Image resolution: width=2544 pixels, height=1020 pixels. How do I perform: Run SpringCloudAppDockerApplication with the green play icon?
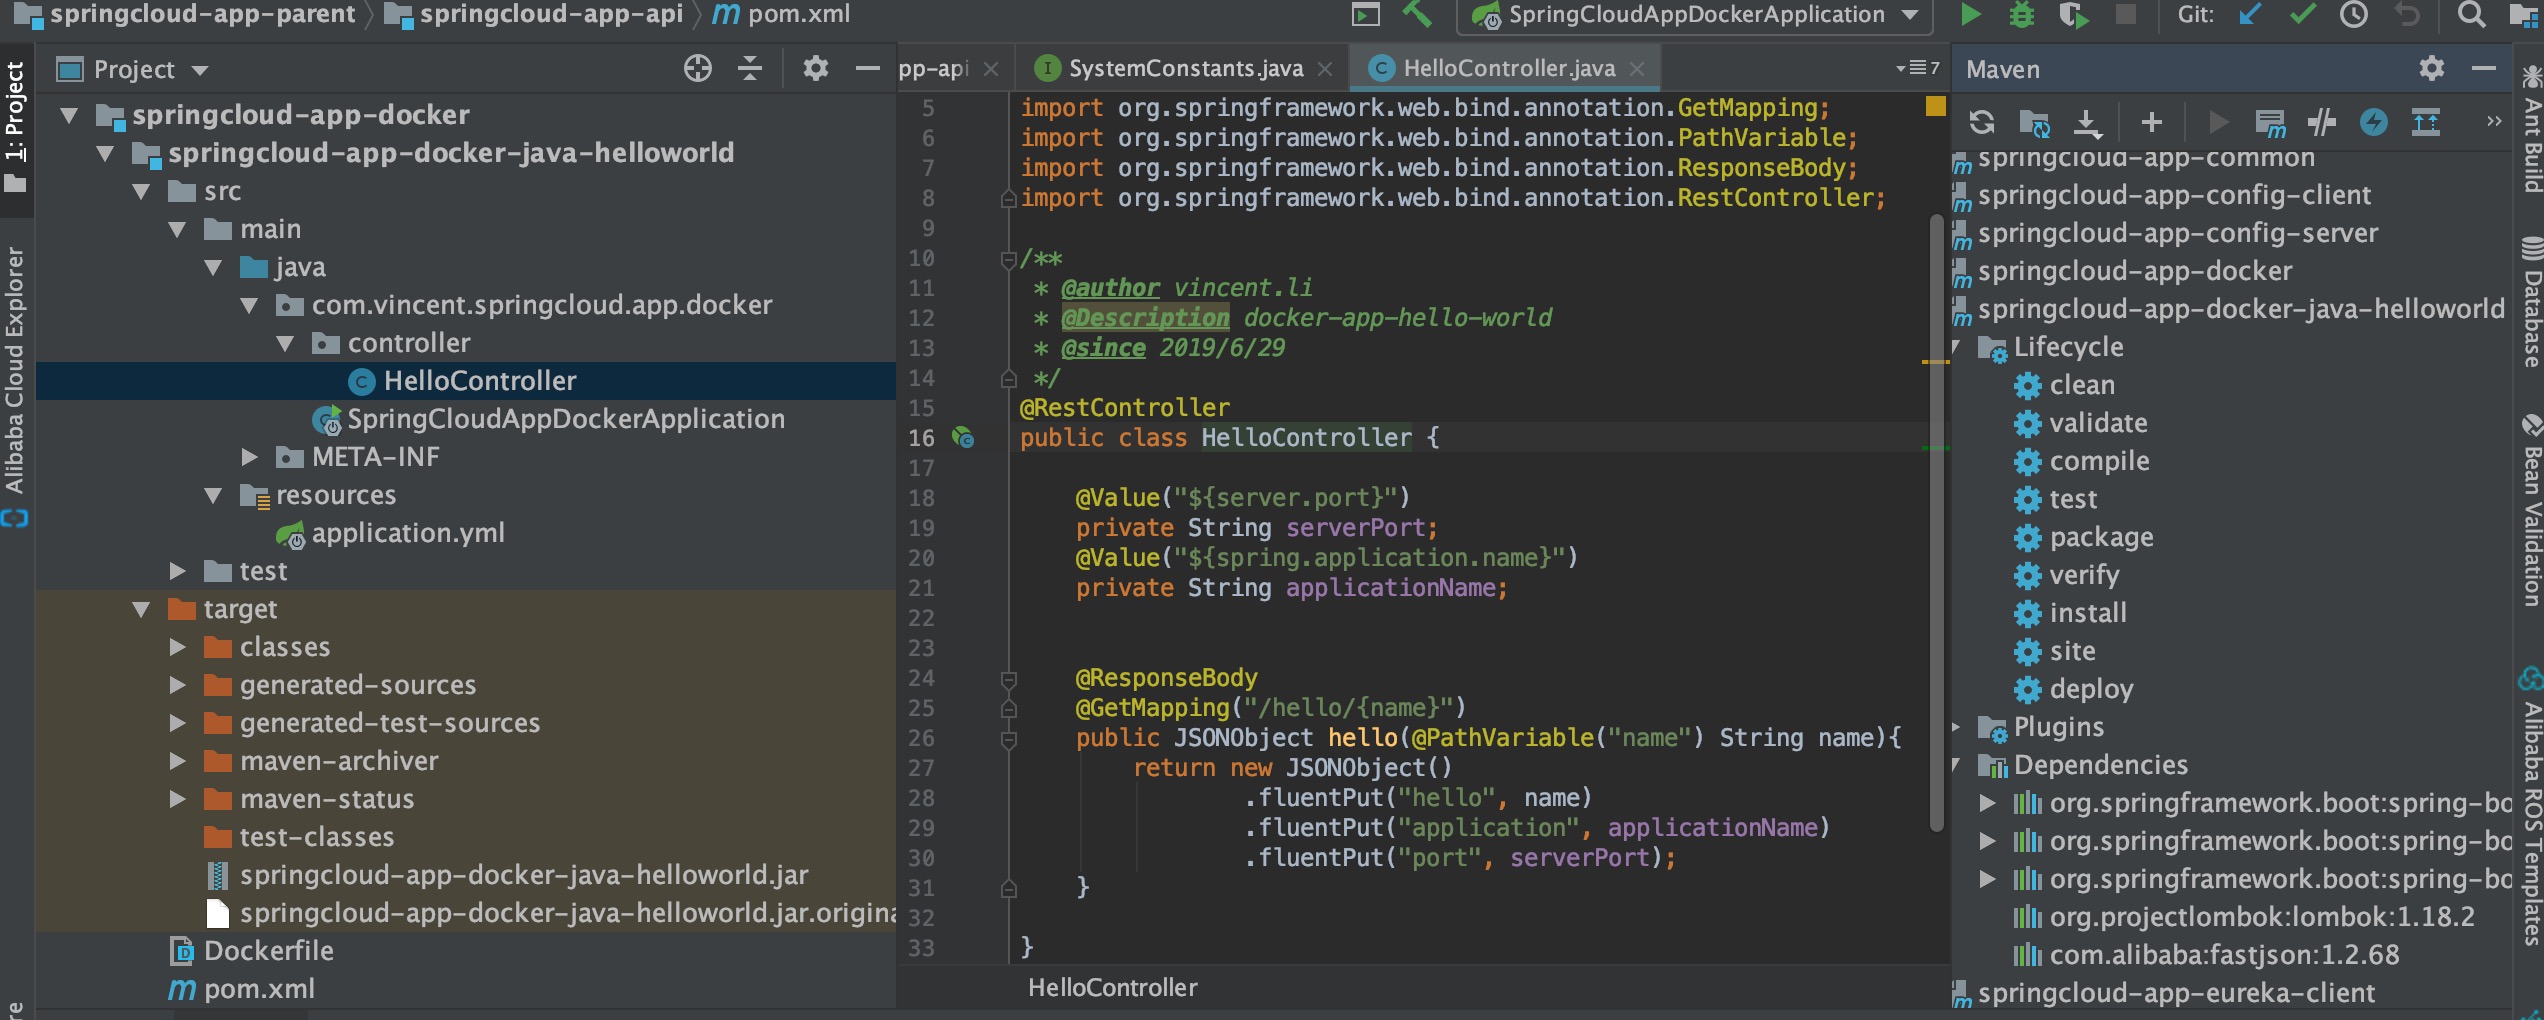pyautogui.click(x=1970, y=14)
